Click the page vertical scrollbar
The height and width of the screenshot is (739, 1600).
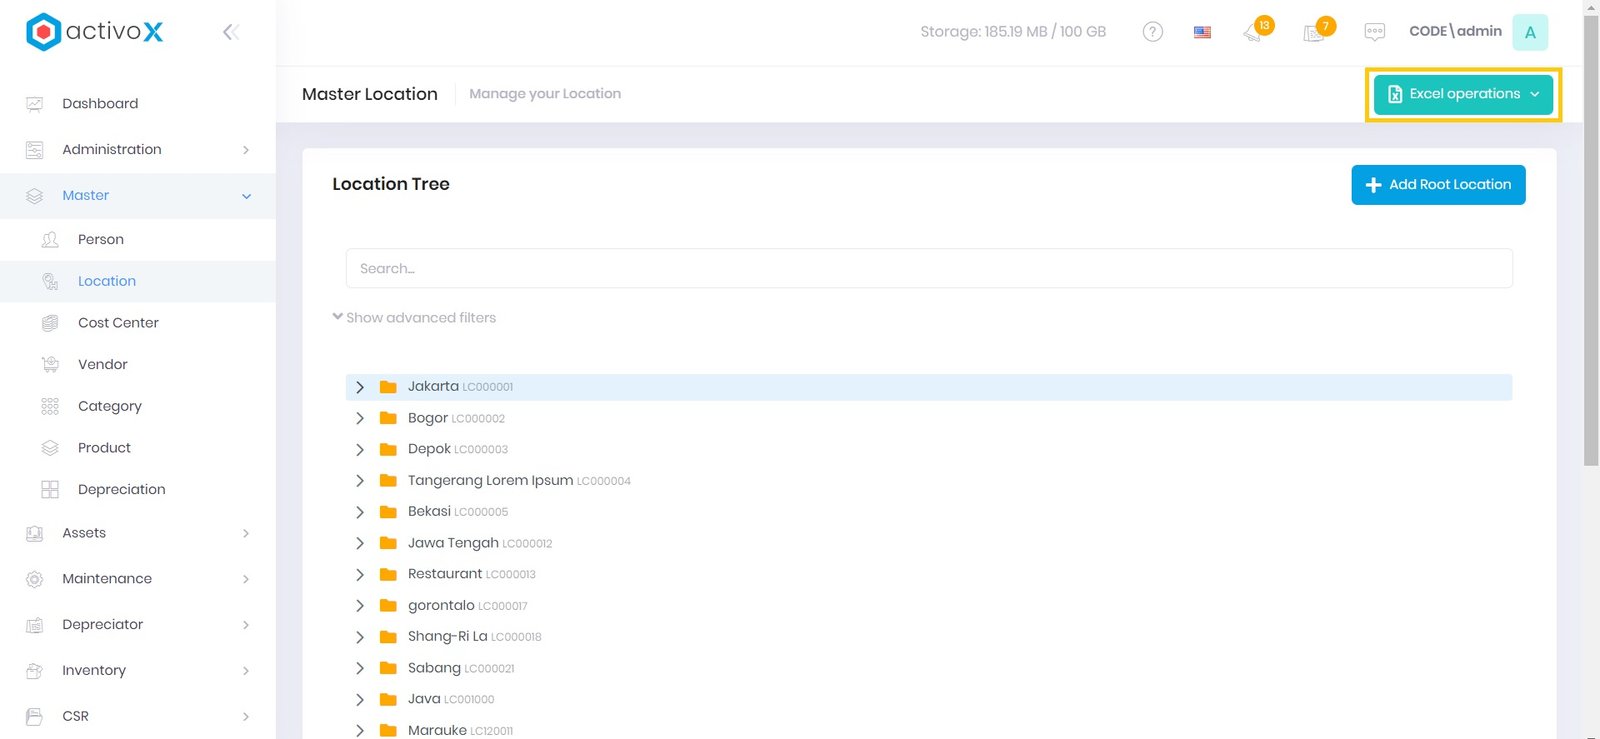1591,240
